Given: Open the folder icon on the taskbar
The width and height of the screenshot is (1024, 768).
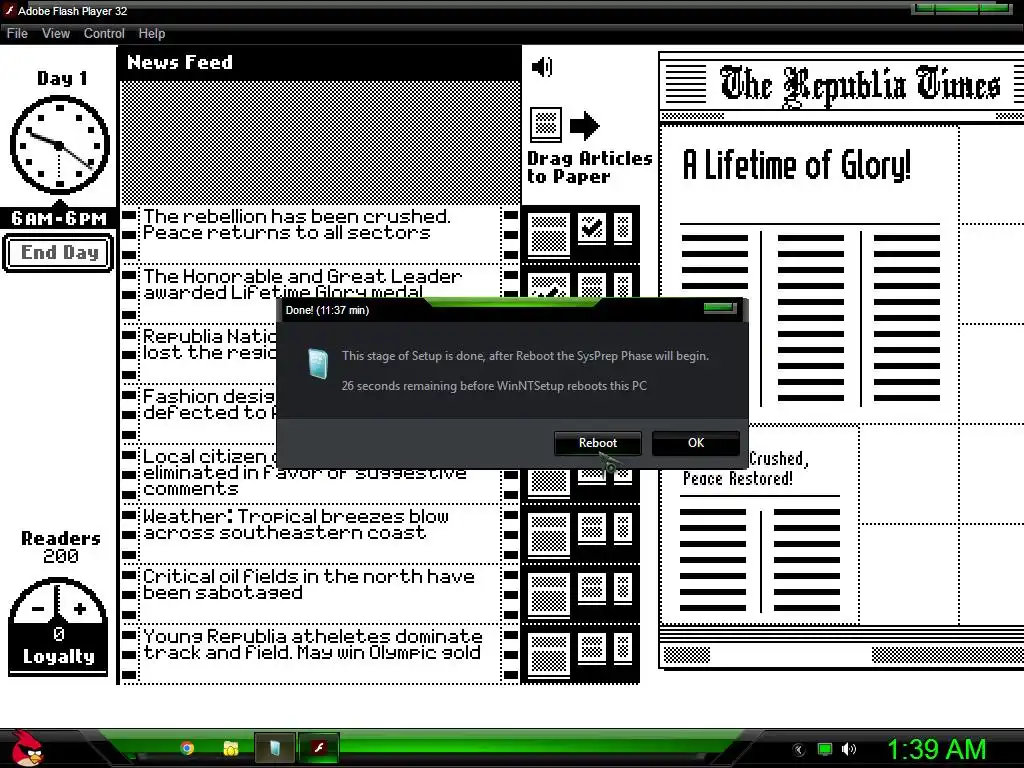Looking at the screenshot, I should coord(231,748).
